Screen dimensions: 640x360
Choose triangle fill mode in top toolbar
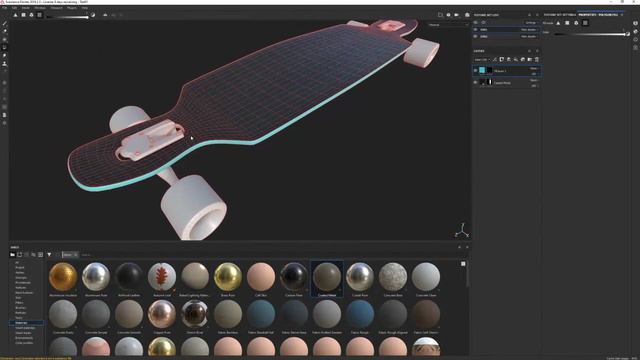click(16, 15)
